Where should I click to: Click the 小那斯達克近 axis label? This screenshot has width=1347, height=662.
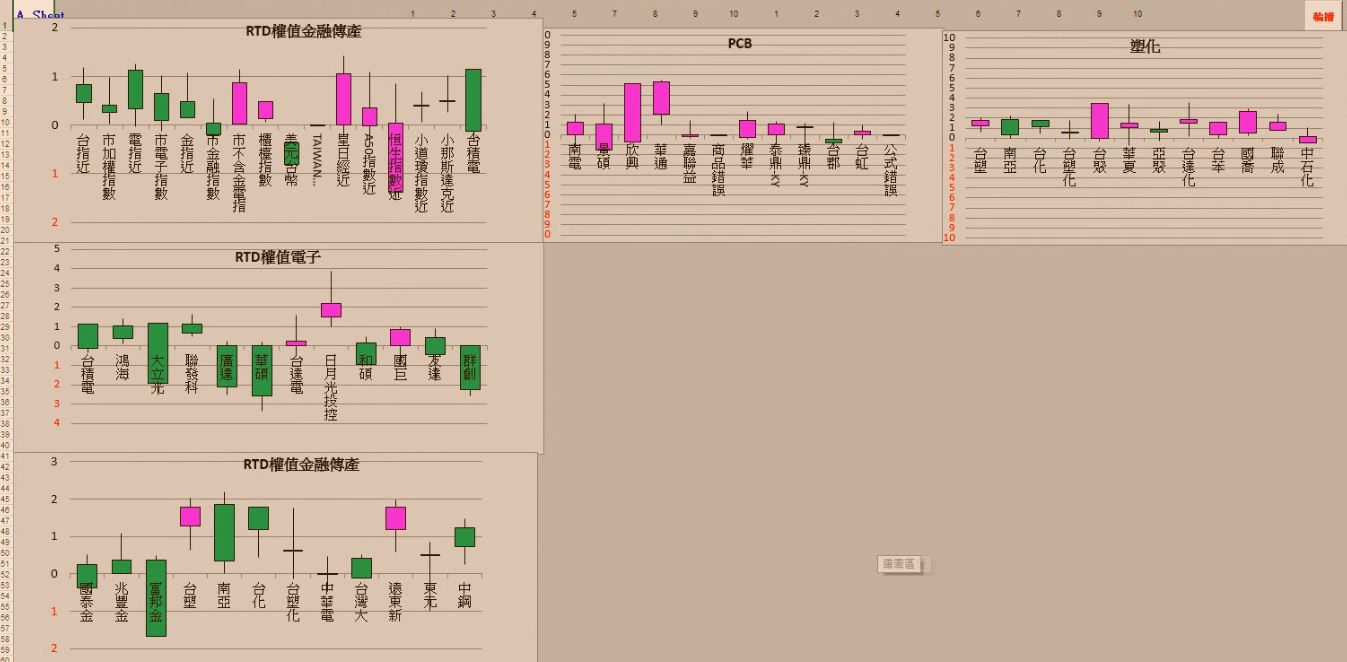click(447, 174)
